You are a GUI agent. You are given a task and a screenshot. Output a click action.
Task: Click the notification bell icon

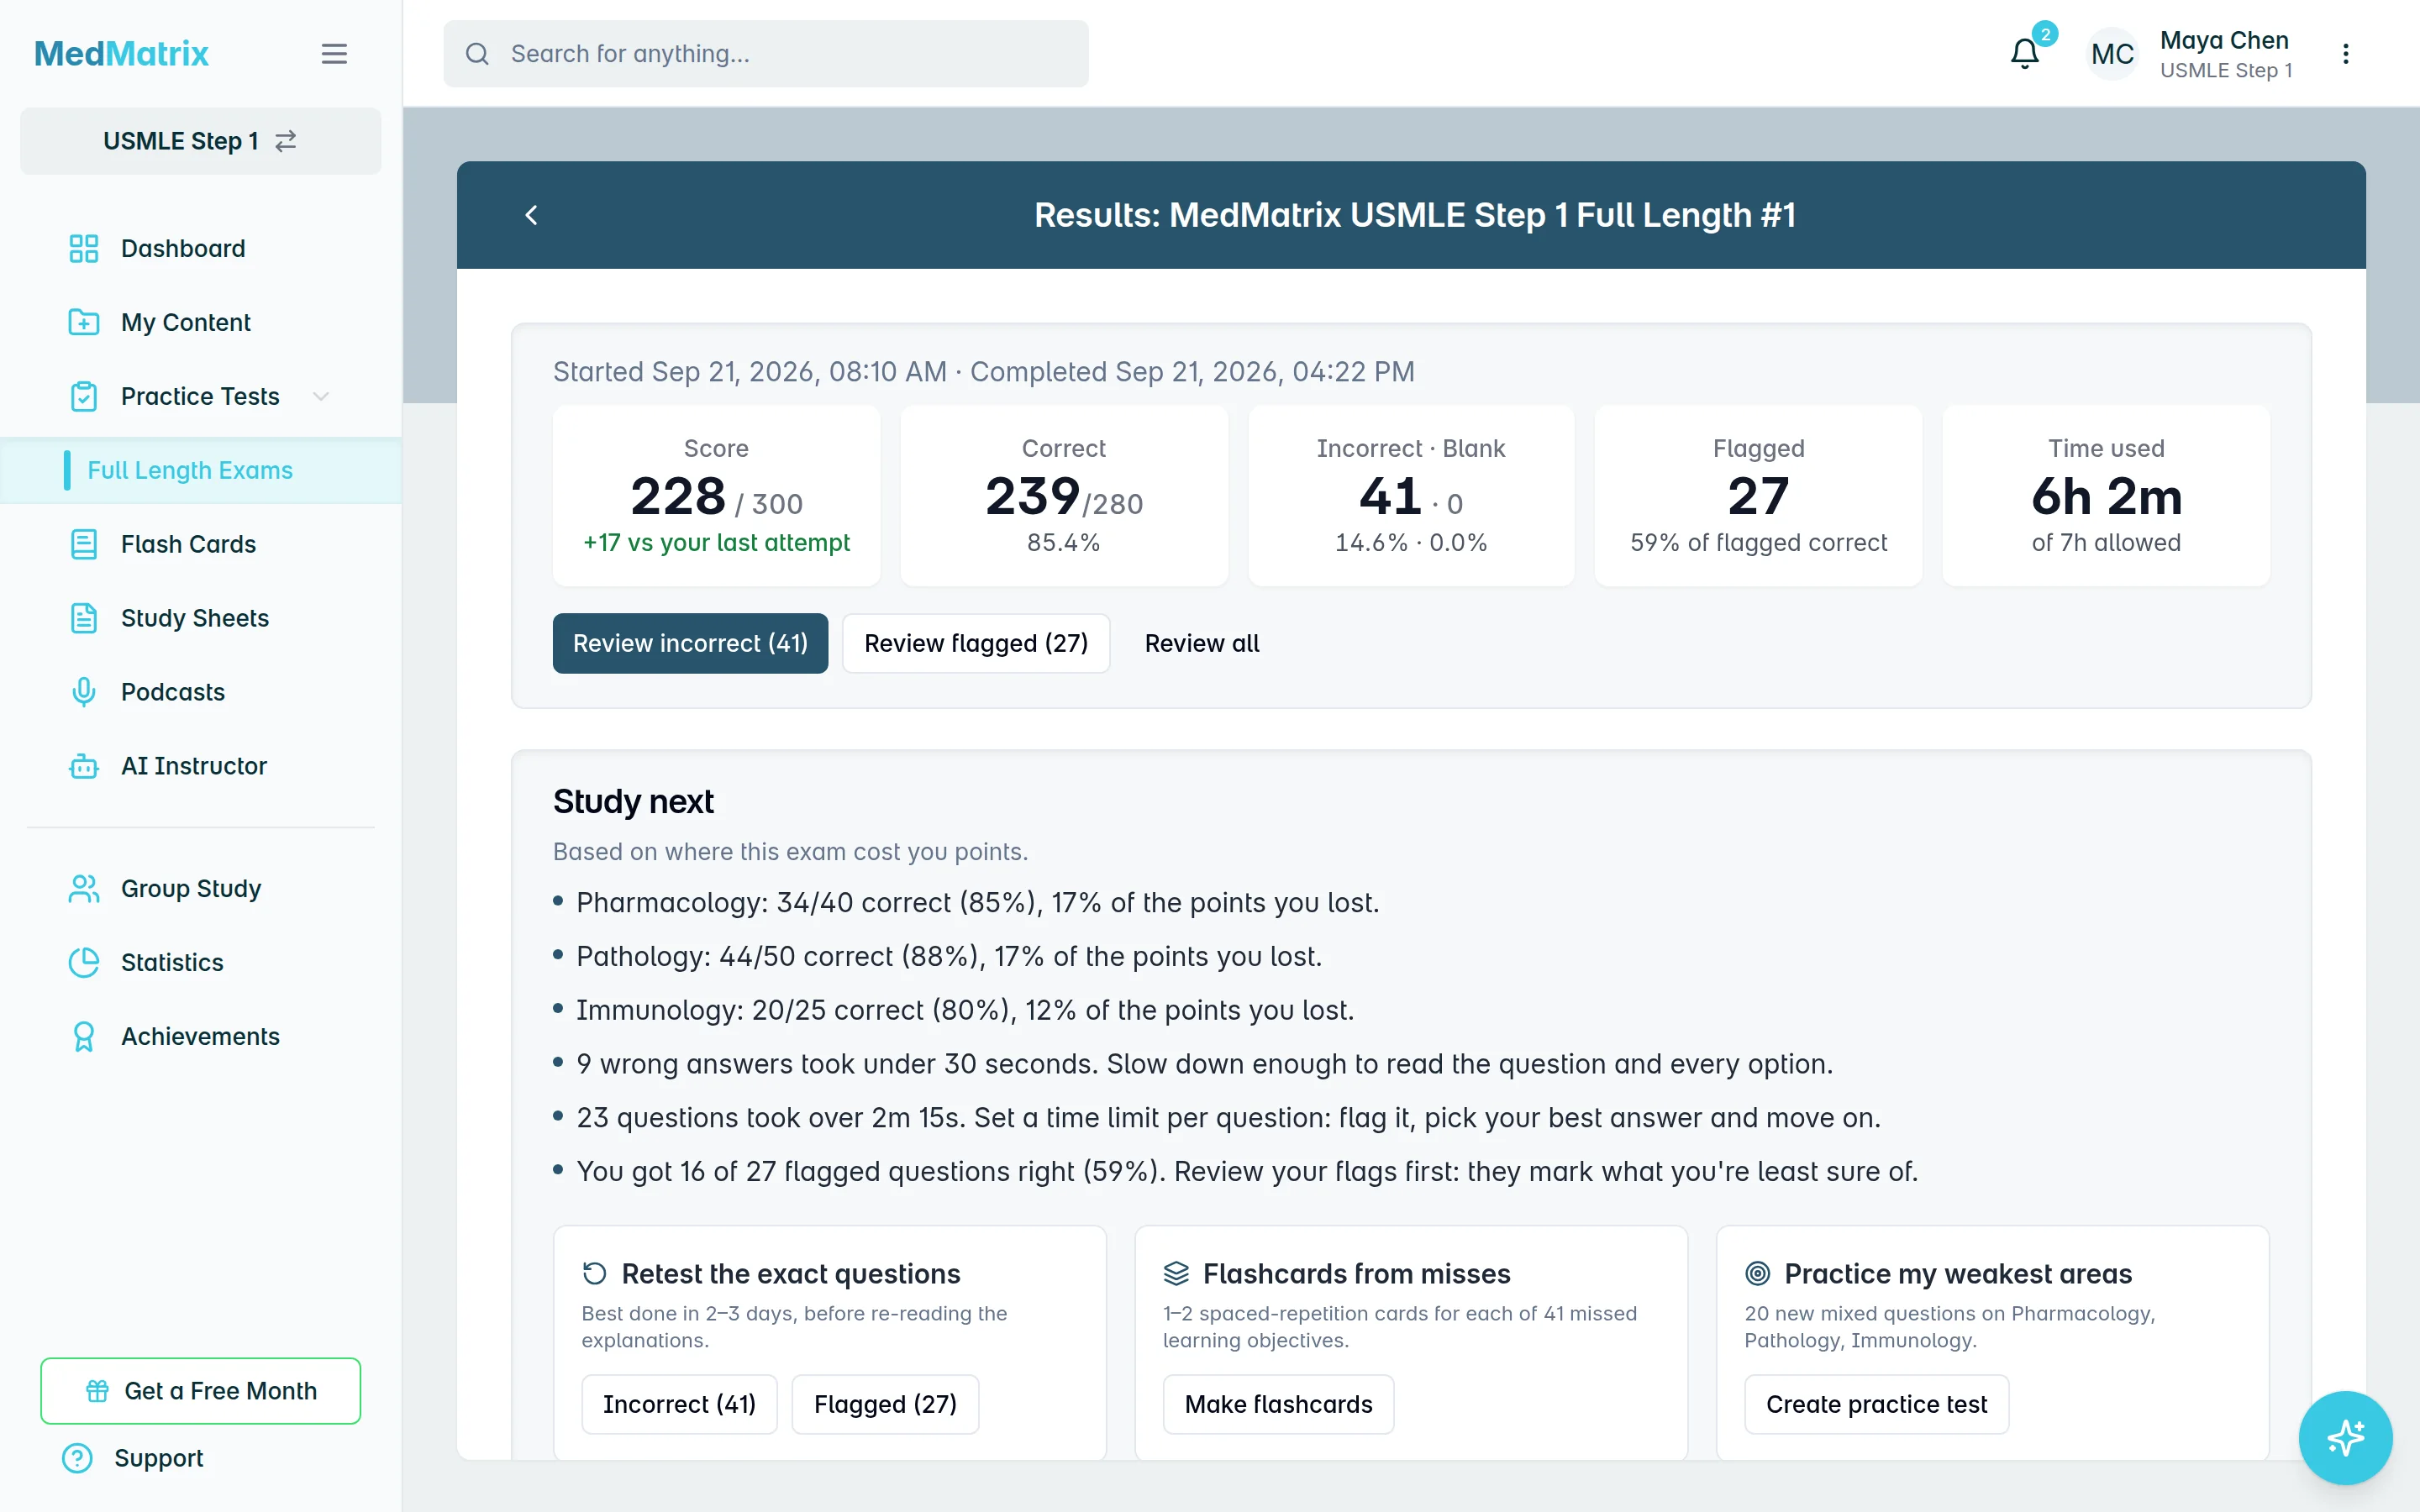[x=2025, y=53]
